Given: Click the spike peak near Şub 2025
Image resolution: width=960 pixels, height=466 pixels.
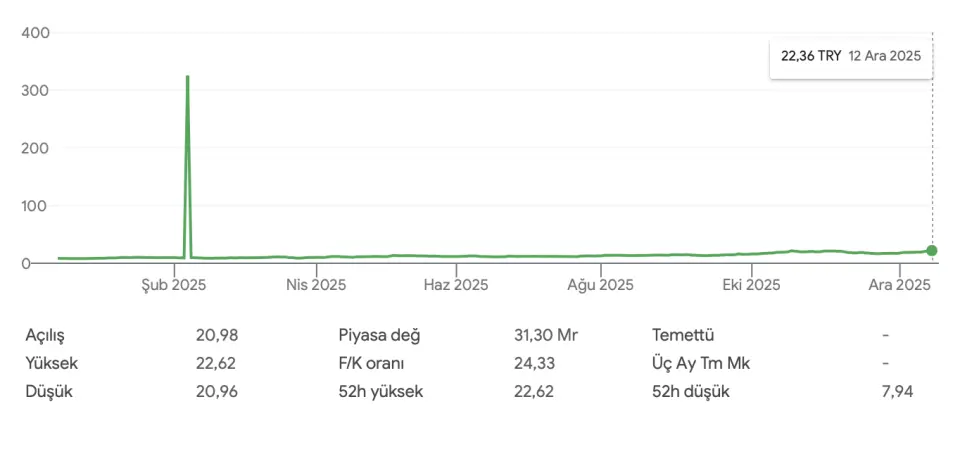Looking at the screenshot, I should point(188,78).
